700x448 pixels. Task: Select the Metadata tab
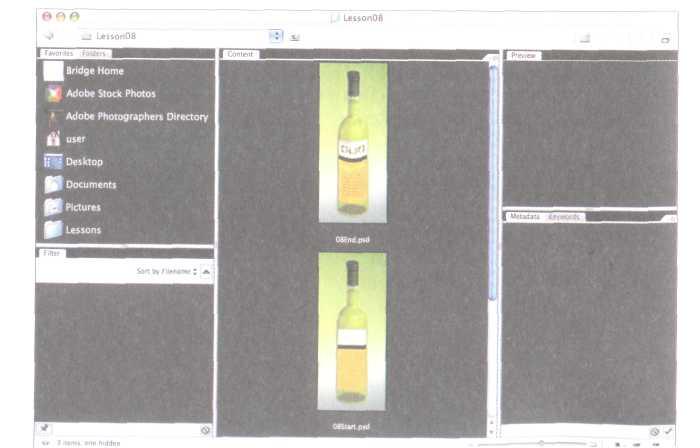coord(525,216)
